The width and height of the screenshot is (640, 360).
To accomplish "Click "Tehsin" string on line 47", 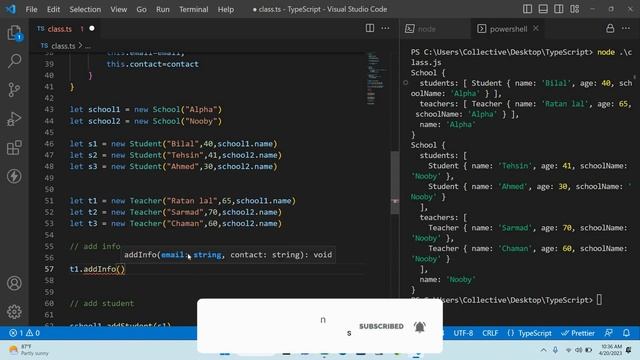I will click(185, 155).
